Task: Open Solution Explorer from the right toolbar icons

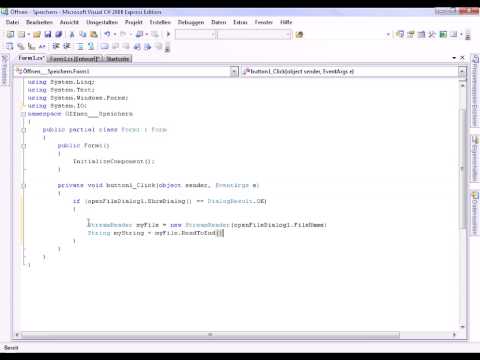Action: (x=400, y=34)
